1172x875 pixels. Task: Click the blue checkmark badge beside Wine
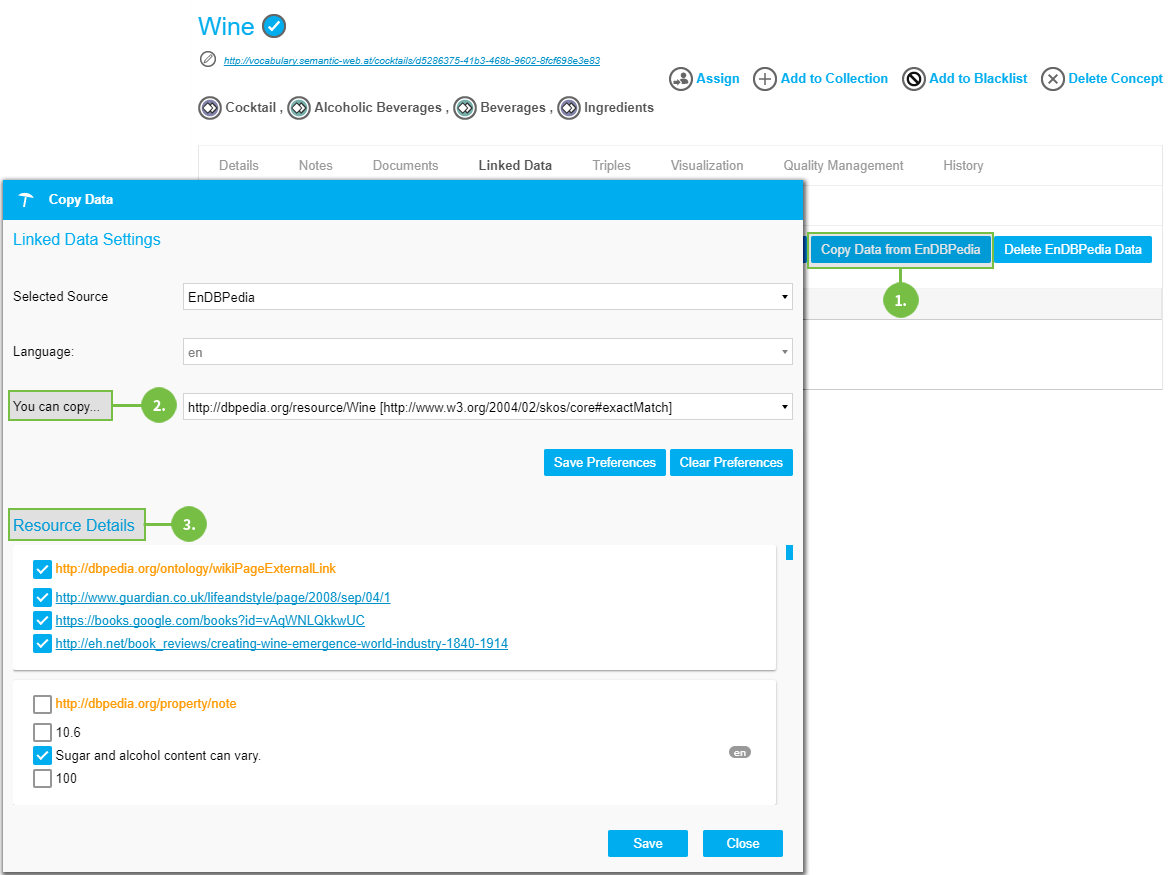tap(273, 27)
